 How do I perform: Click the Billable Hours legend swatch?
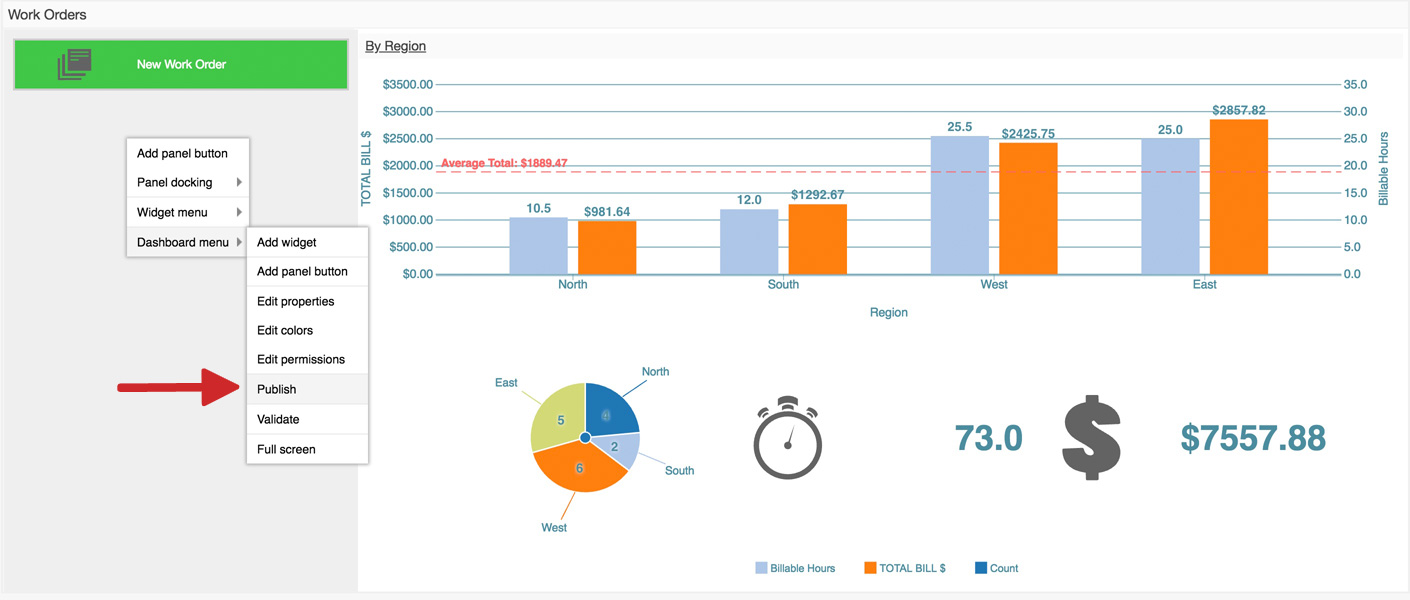(x=762, y=568)
